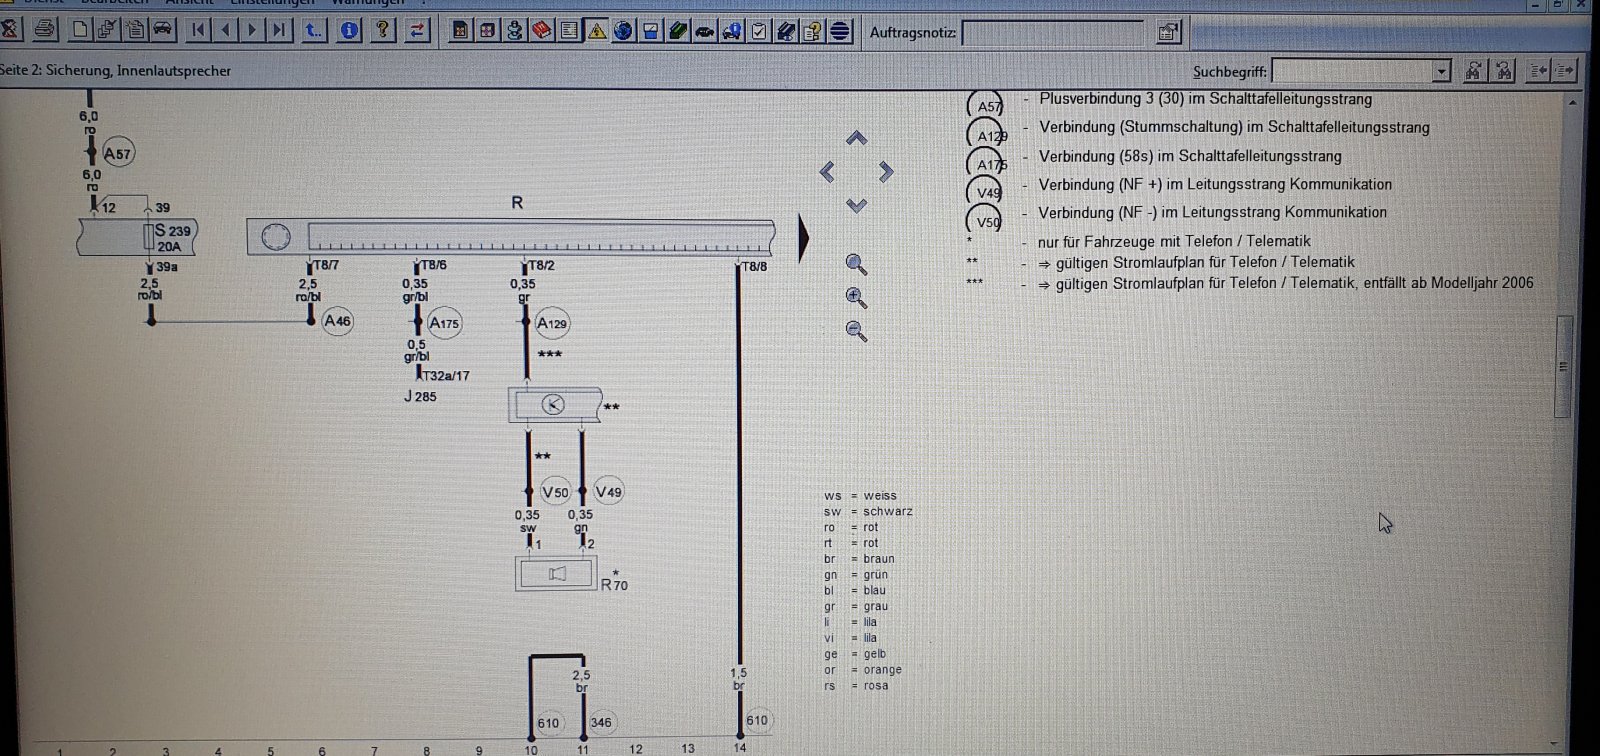
Task: Click the legend panel scrollbar thumb
Action: (x=1564, y=366)
